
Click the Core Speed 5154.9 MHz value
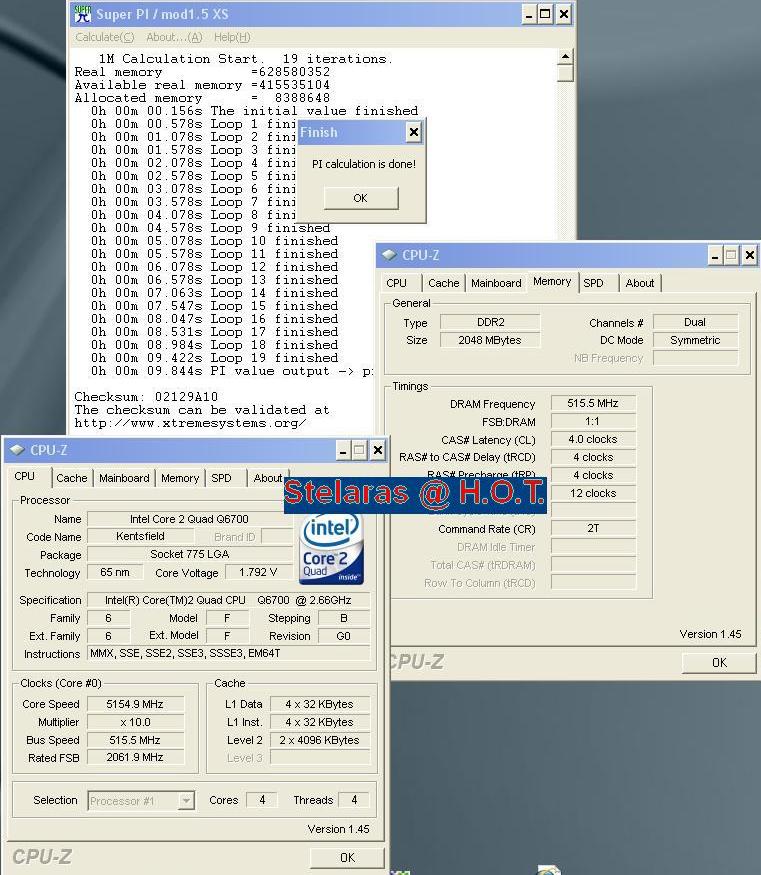click(135, 704)
